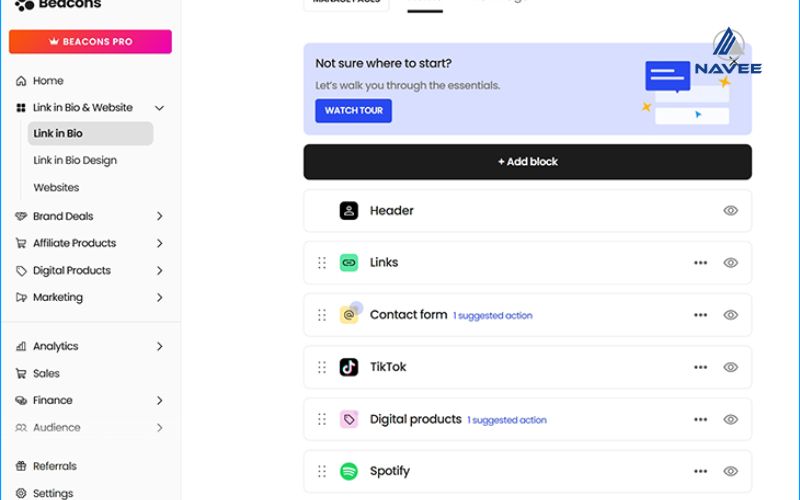The image size is (800, 500).
Task: Hide the Spotify block with eye icon
Action: [731, 471]
